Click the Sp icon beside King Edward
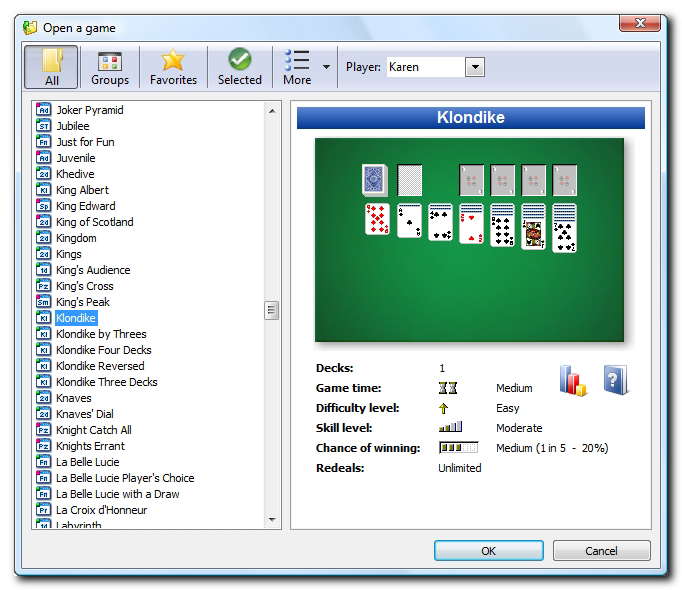Viewport: 682px width, 590px height. (43, 206)
